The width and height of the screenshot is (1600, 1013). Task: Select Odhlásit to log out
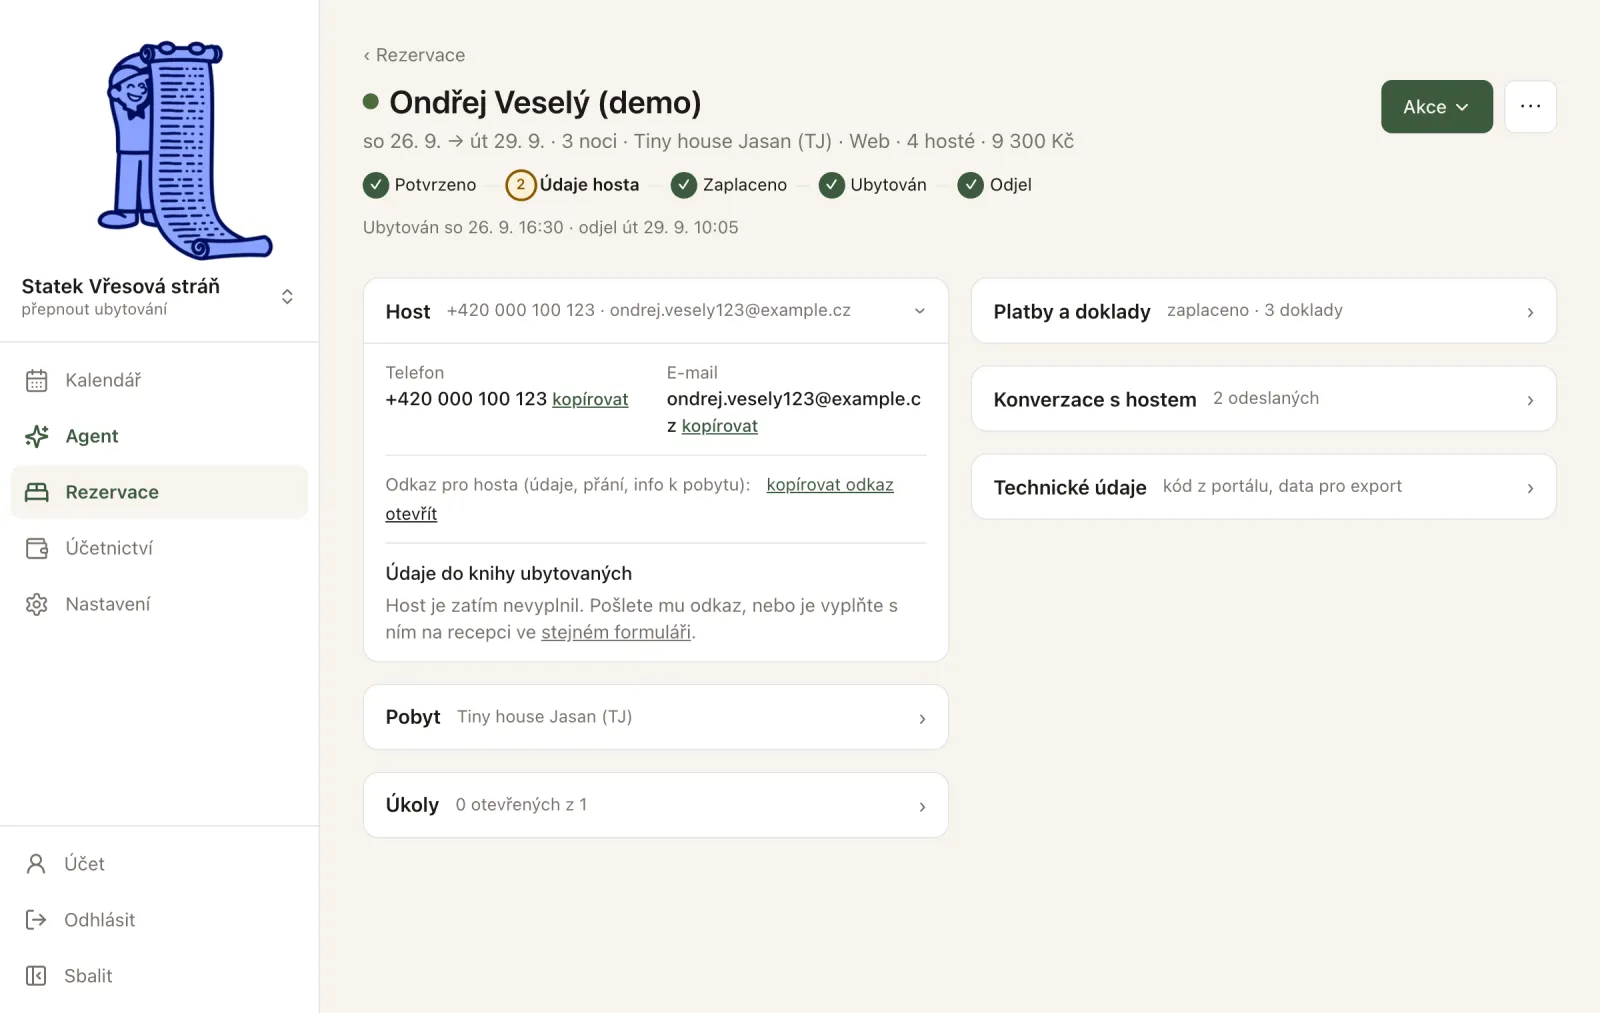click(159, 920)
